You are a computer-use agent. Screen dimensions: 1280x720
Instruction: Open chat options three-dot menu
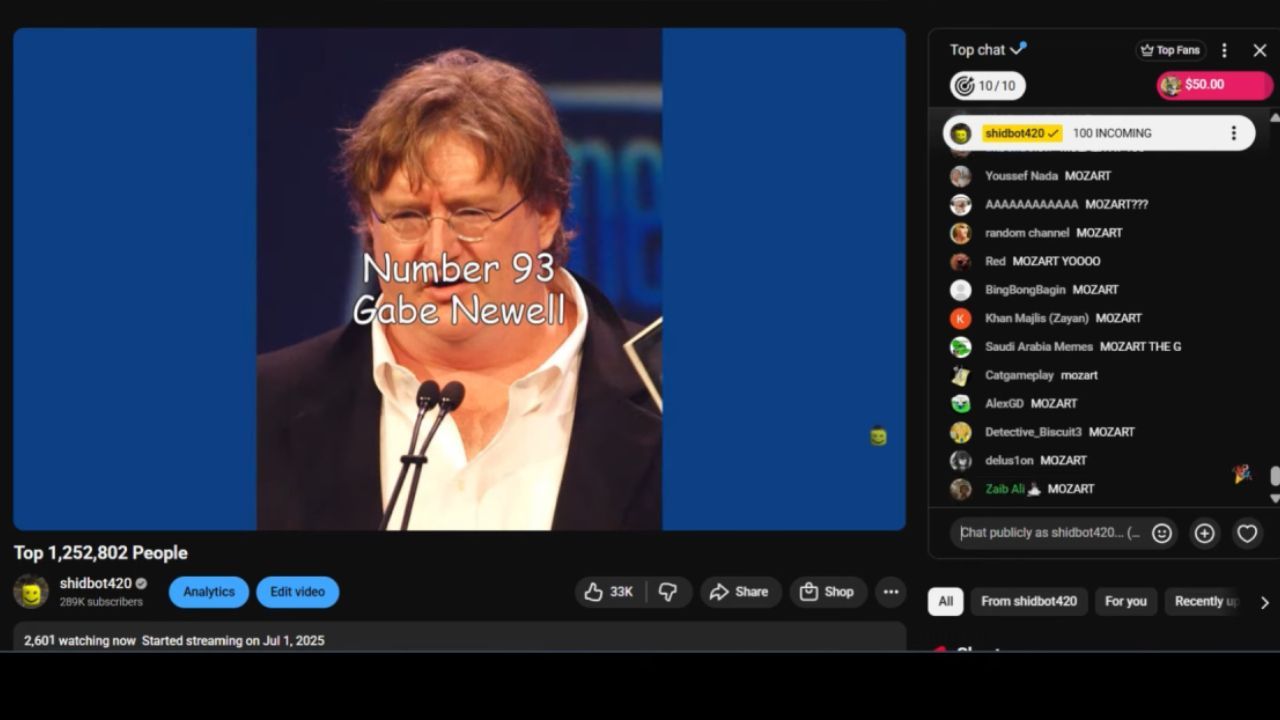tap(1224, 50)
